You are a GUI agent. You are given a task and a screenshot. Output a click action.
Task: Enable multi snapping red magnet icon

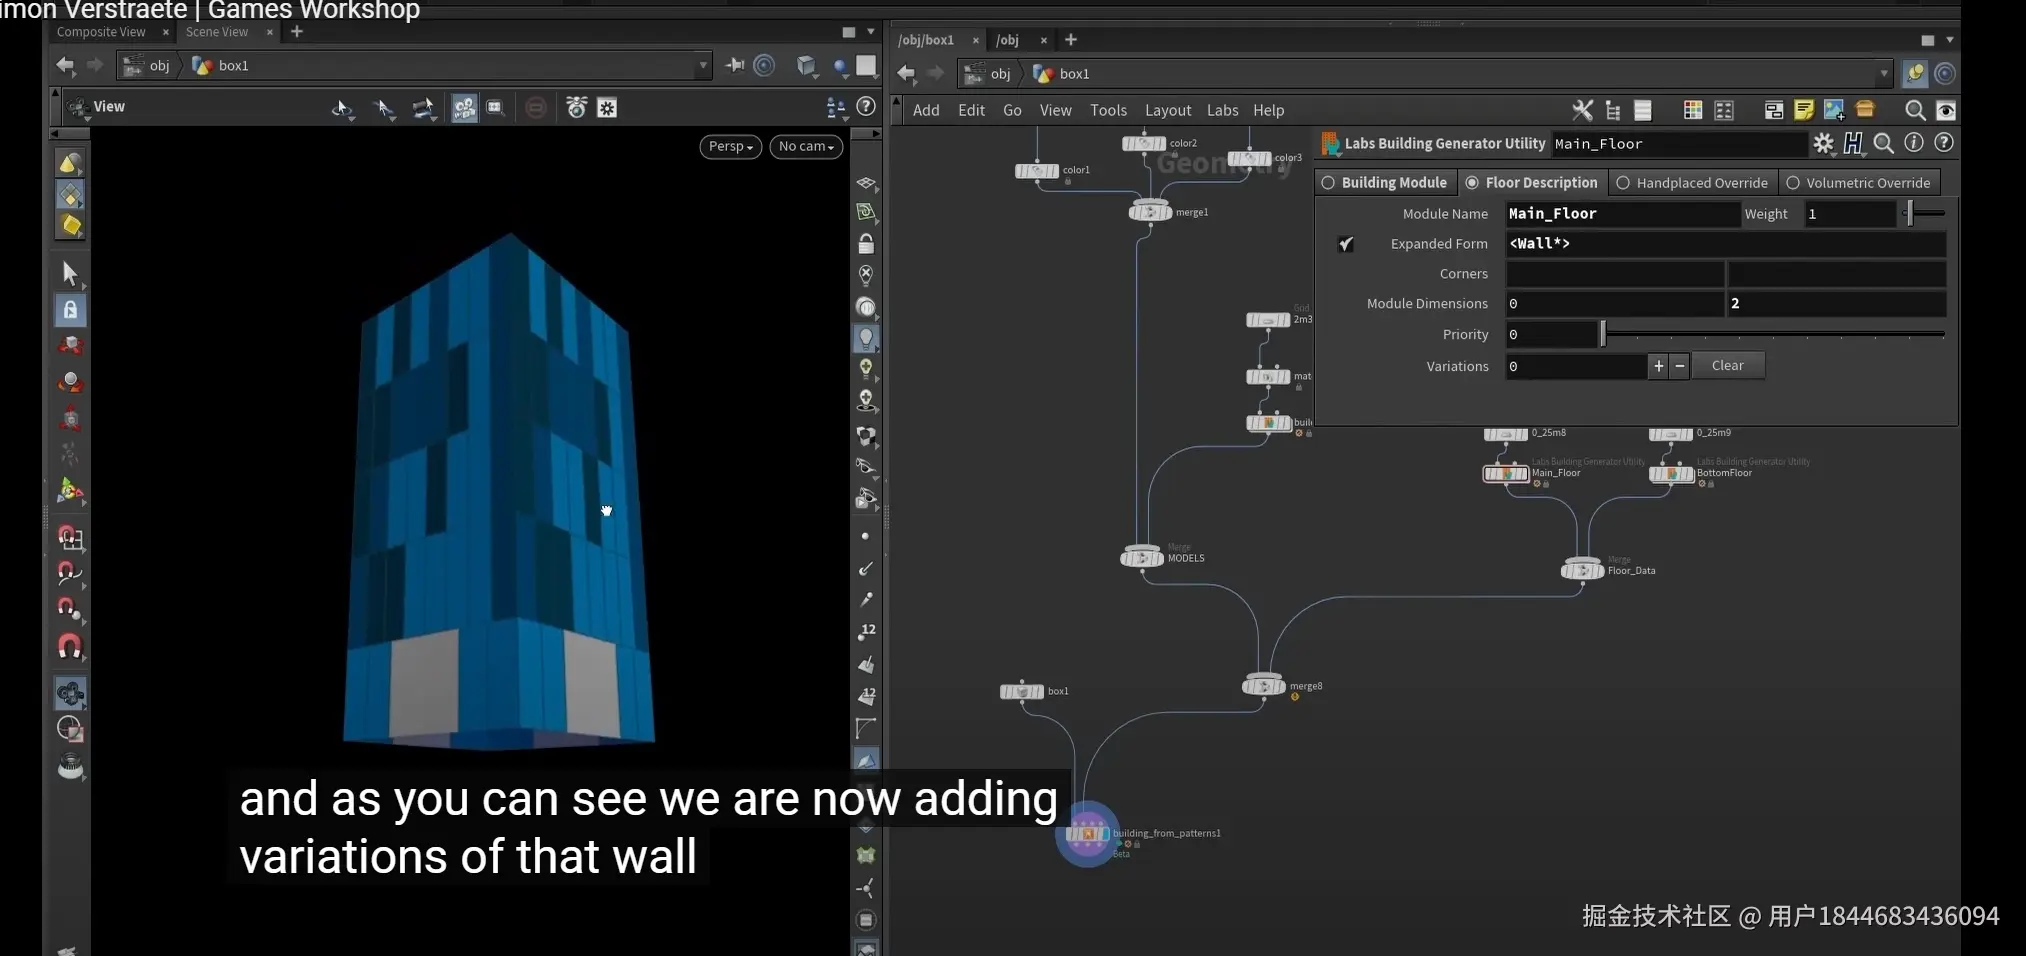[70, 647]
